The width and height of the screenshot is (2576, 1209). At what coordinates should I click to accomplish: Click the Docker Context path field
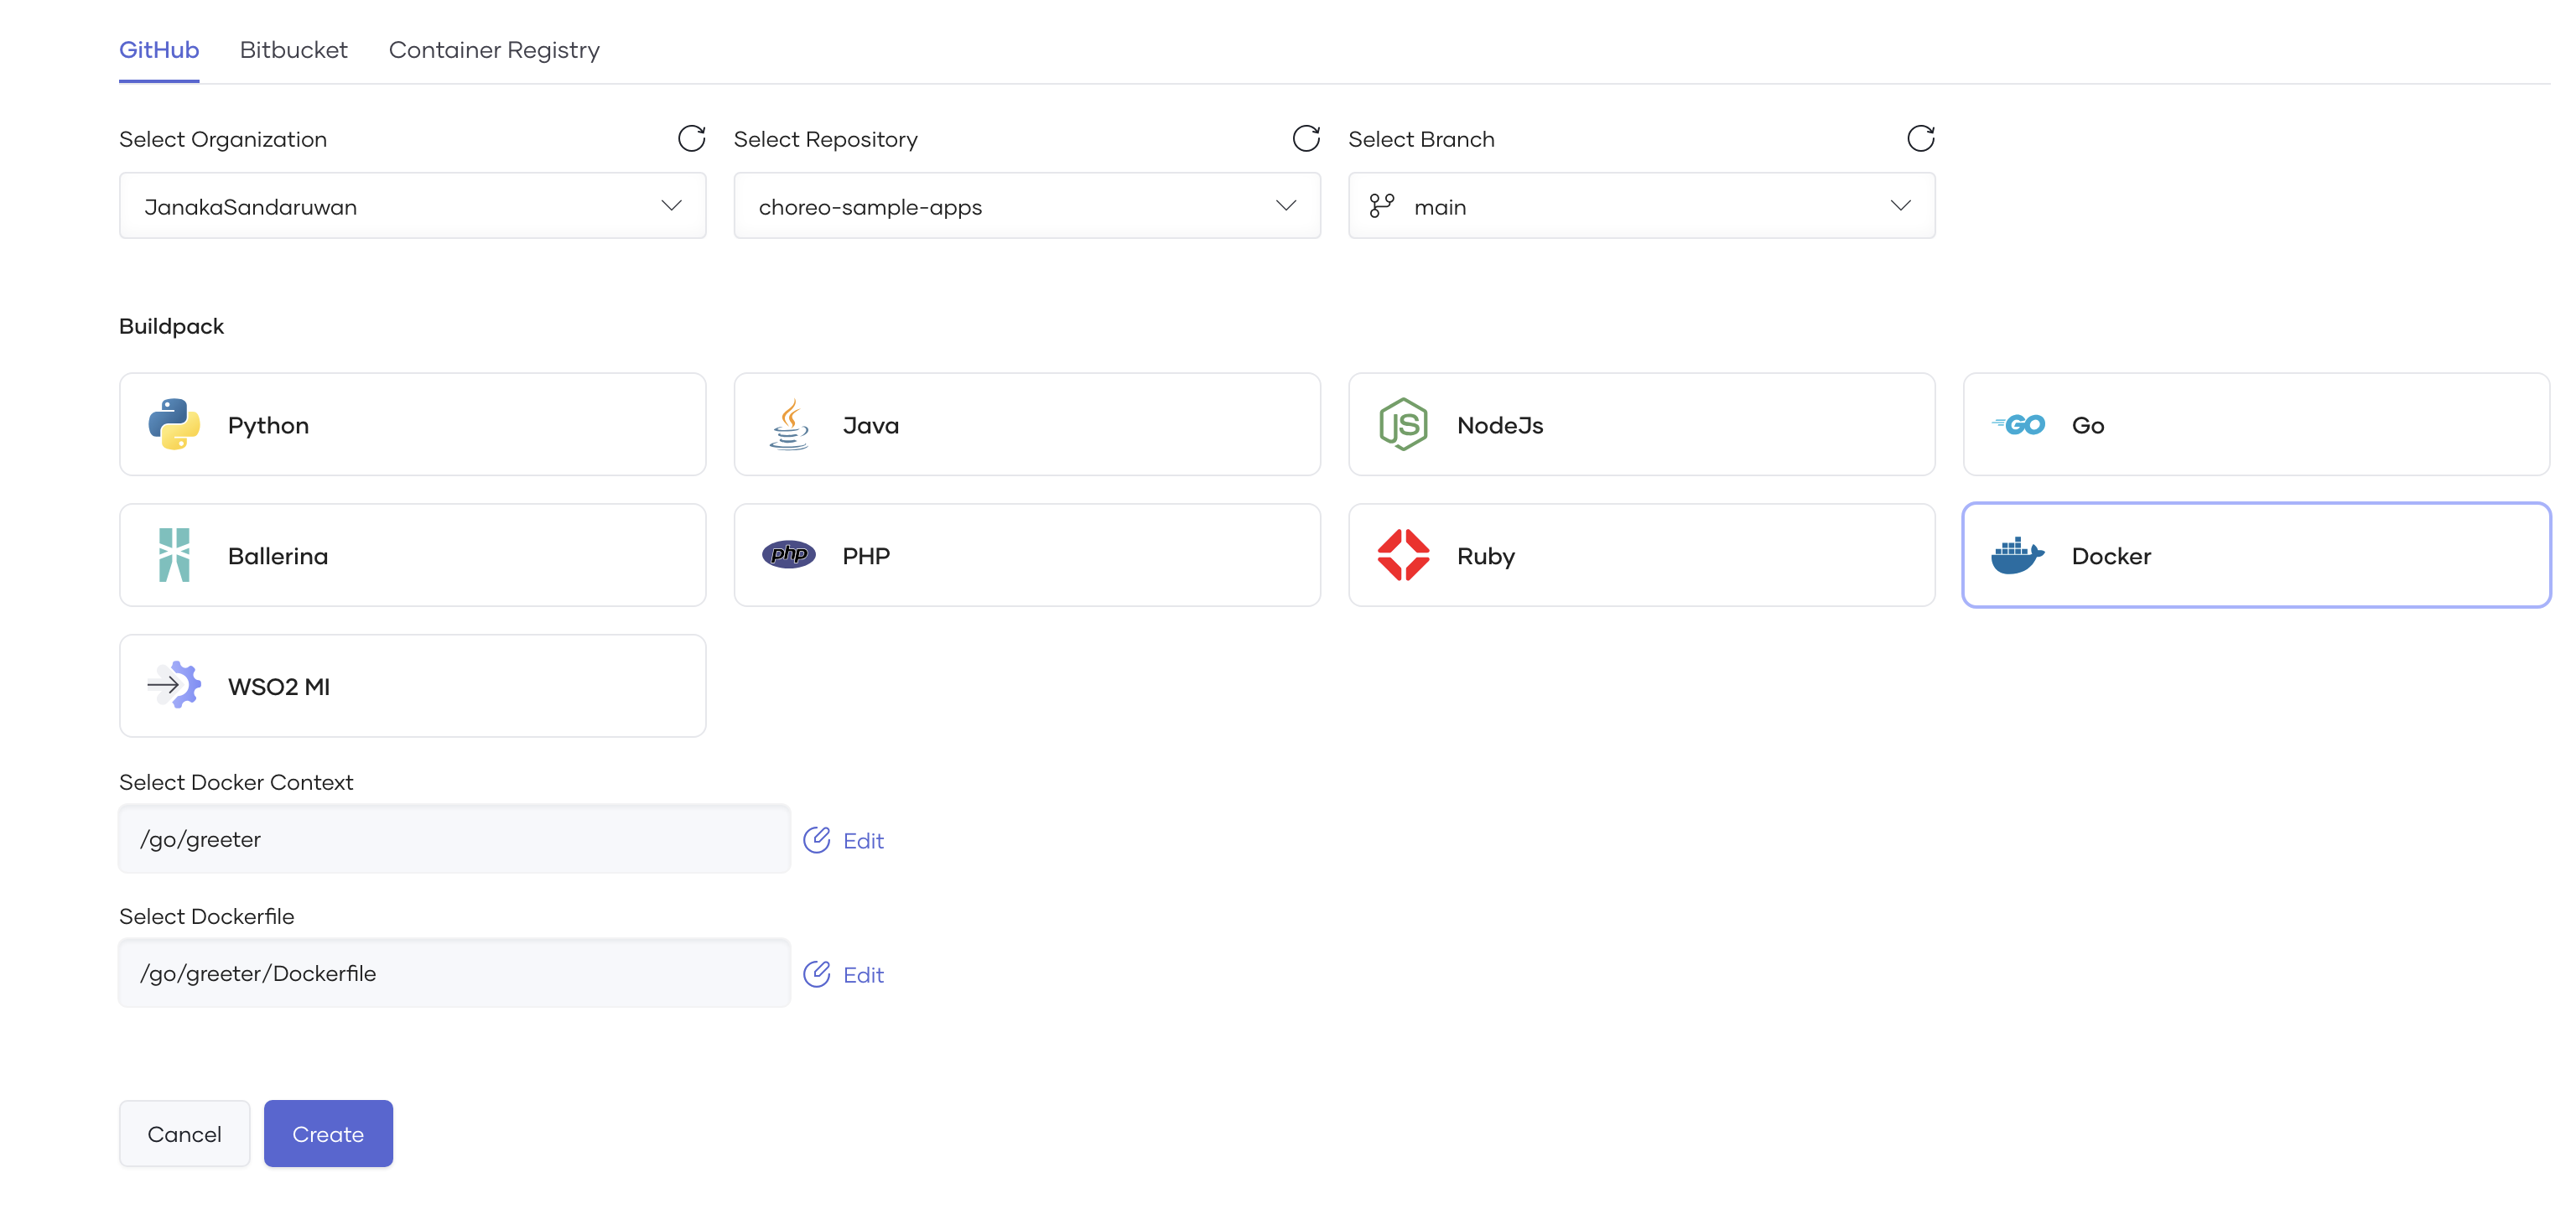[x=454, y=839]
